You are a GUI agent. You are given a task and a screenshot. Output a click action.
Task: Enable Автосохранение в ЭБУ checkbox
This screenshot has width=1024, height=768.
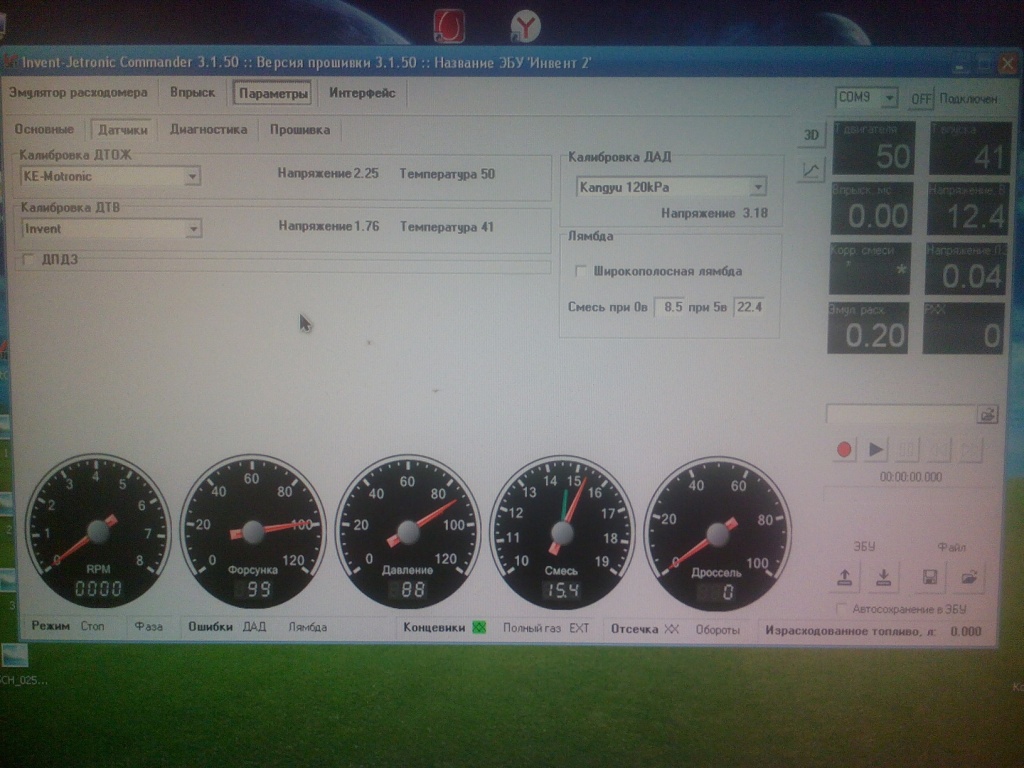[842, 609]
